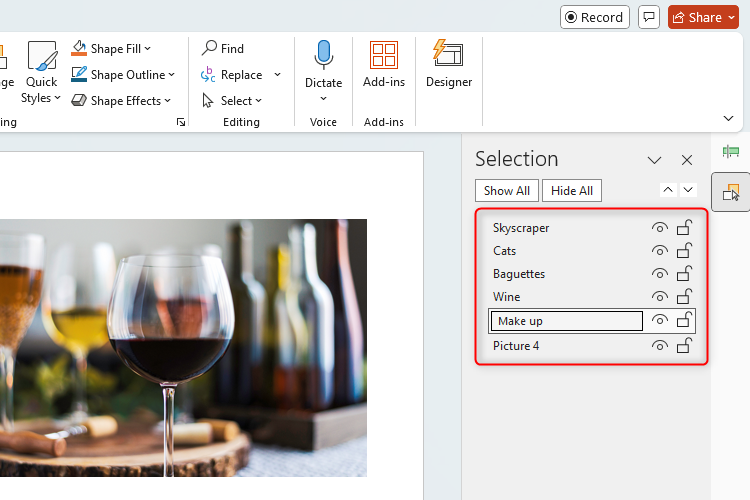The width and height of the screenshot is (750, 500).
Task: Open Selection pane options chevron
Action: (x=654, y=160)
